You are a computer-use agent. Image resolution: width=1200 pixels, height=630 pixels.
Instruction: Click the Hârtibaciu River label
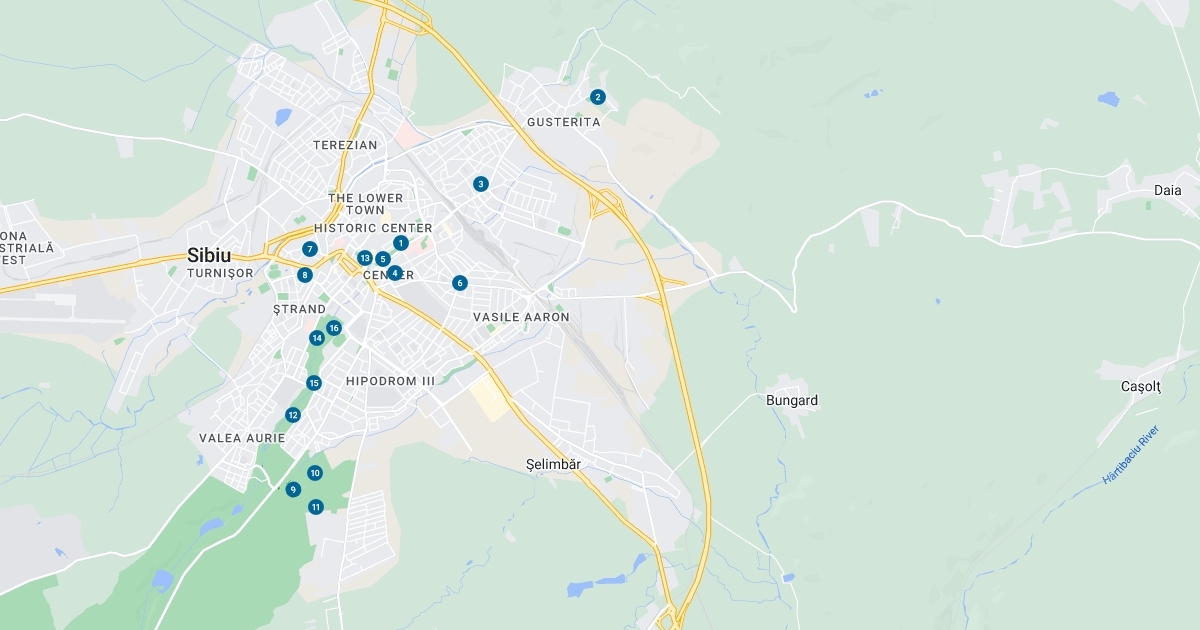point(1130,455)
